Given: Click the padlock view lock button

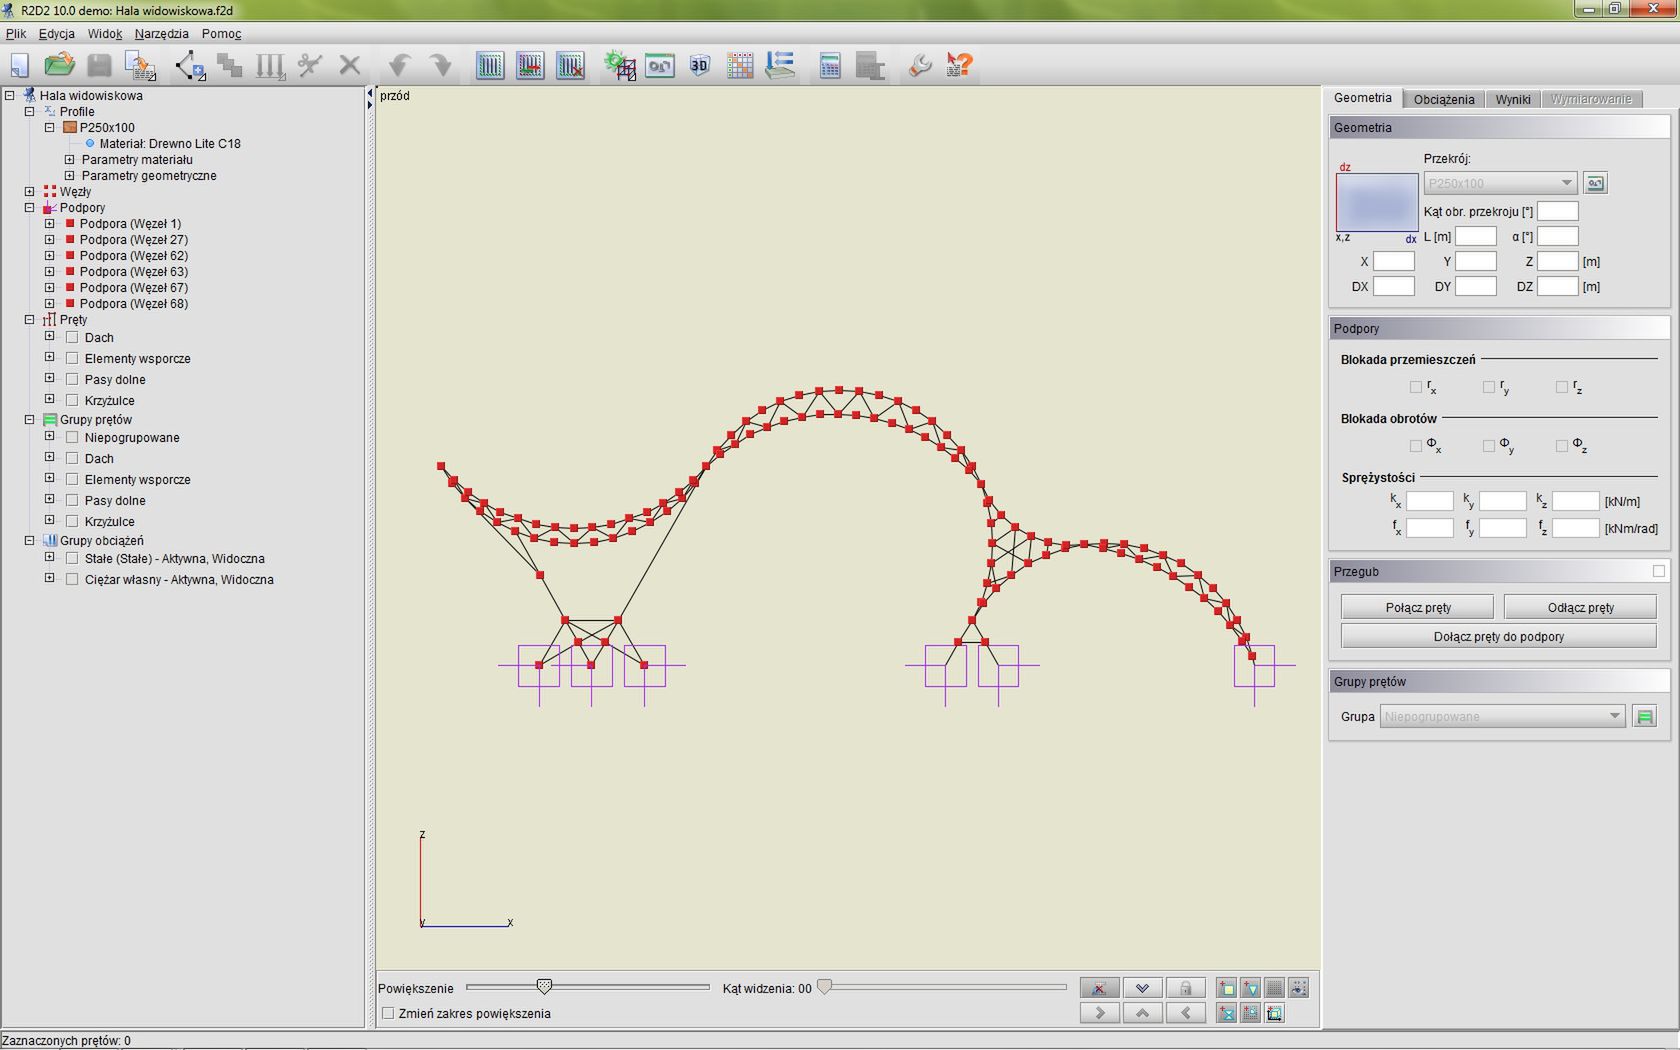Looking at the screenshot, I should click(1185, 988).
